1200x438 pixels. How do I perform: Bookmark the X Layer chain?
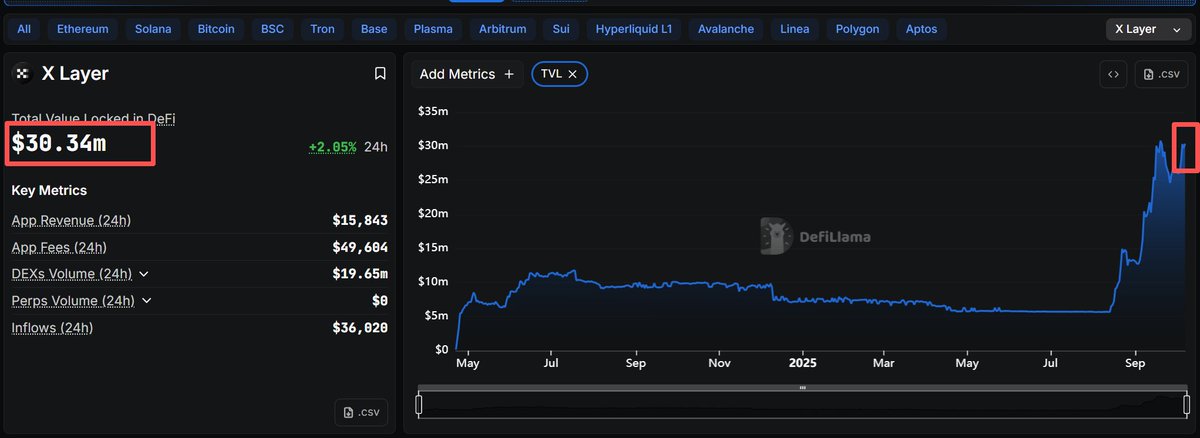(380, 73)
